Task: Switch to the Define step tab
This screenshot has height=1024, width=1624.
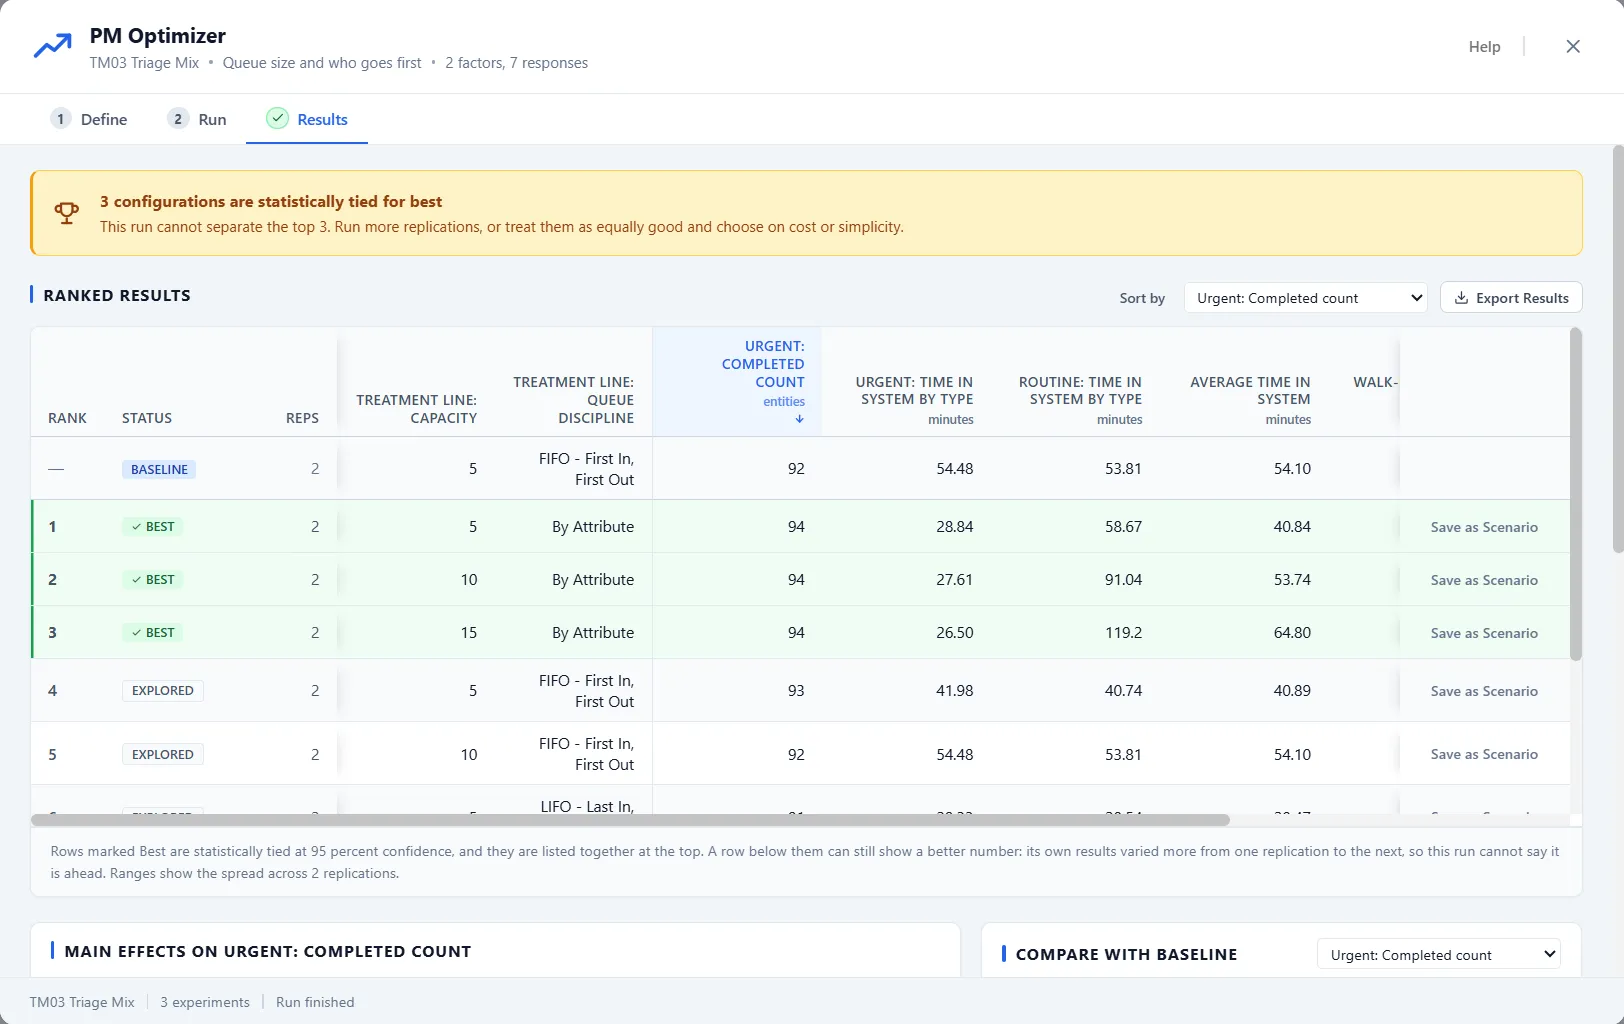Action: pyautogui.click(x=89, y=119)
